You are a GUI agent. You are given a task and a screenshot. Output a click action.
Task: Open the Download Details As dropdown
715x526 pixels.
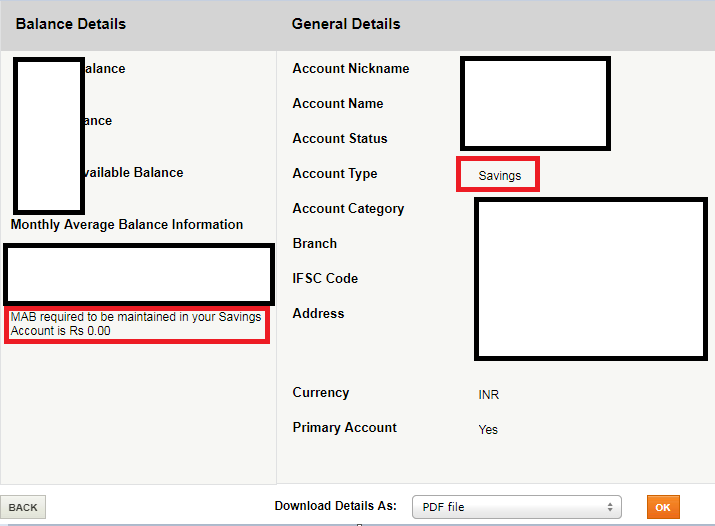(x=516, y=507)
